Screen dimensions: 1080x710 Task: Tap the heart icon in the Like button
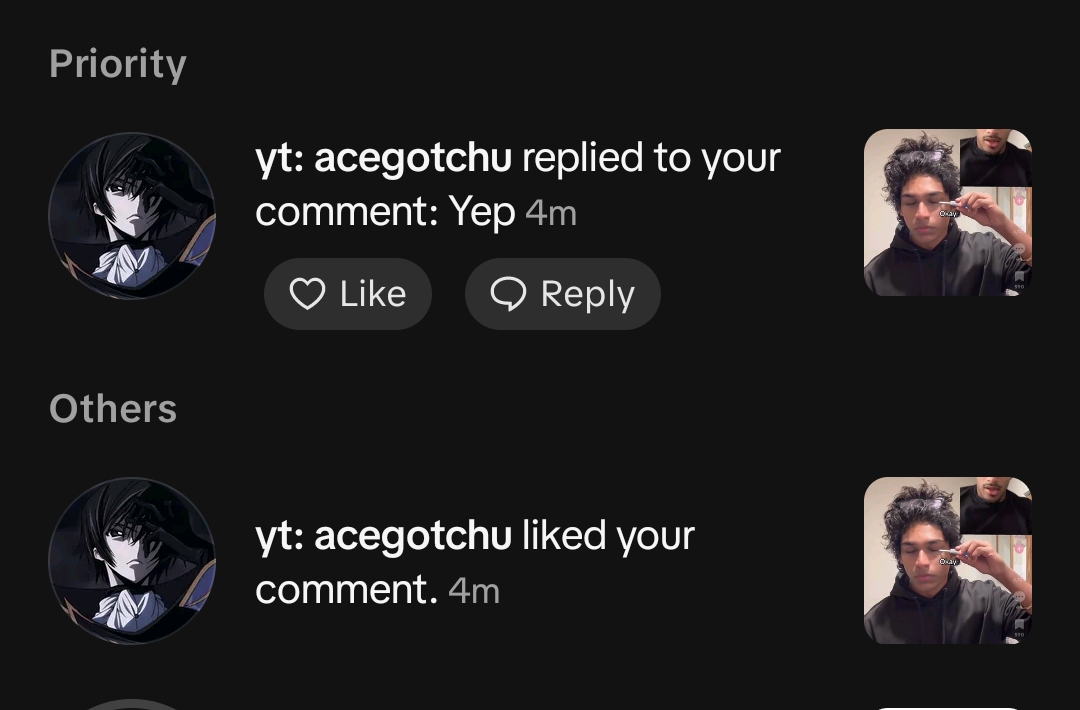[x=307, y=294]
